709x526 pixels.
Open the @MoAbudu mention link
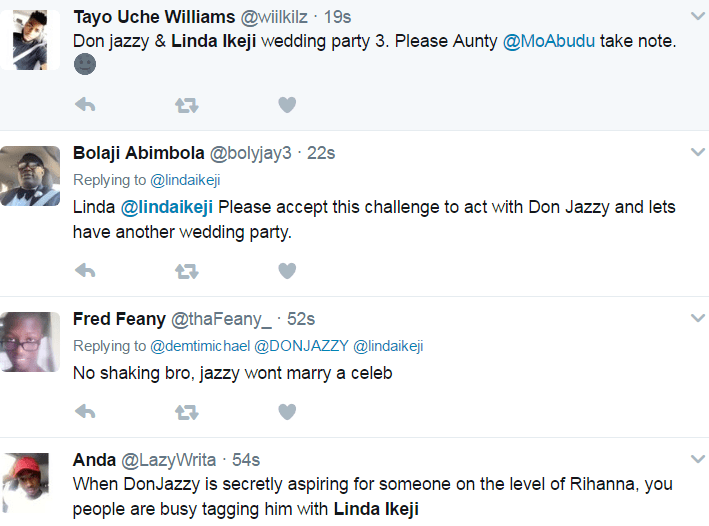click(549, 41)
